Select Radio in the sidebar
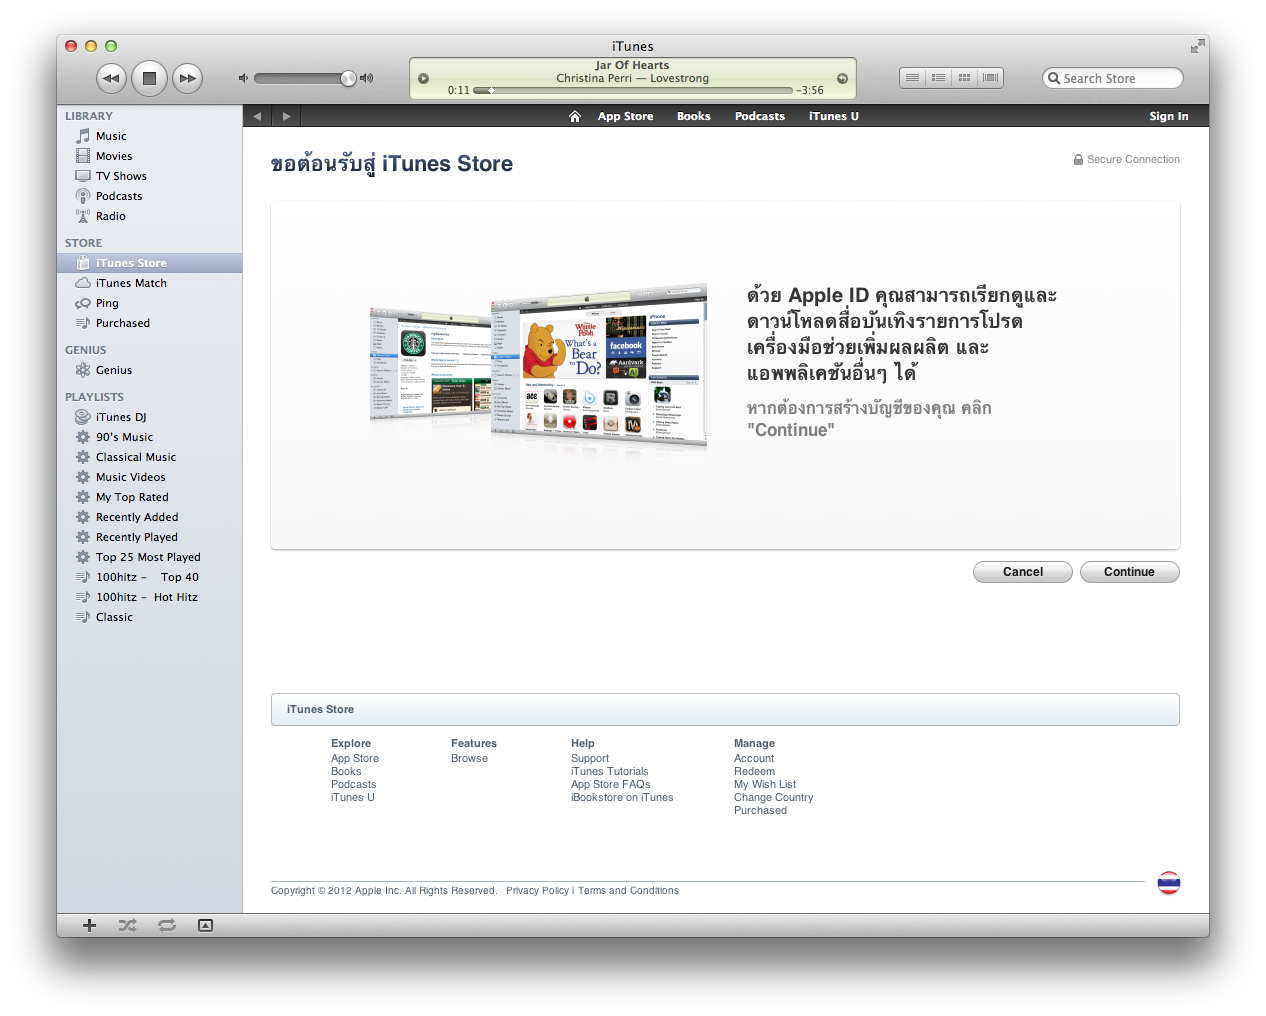This screenshot has width=1266, height=1016. pyautogui.click(x=149, y=216)
